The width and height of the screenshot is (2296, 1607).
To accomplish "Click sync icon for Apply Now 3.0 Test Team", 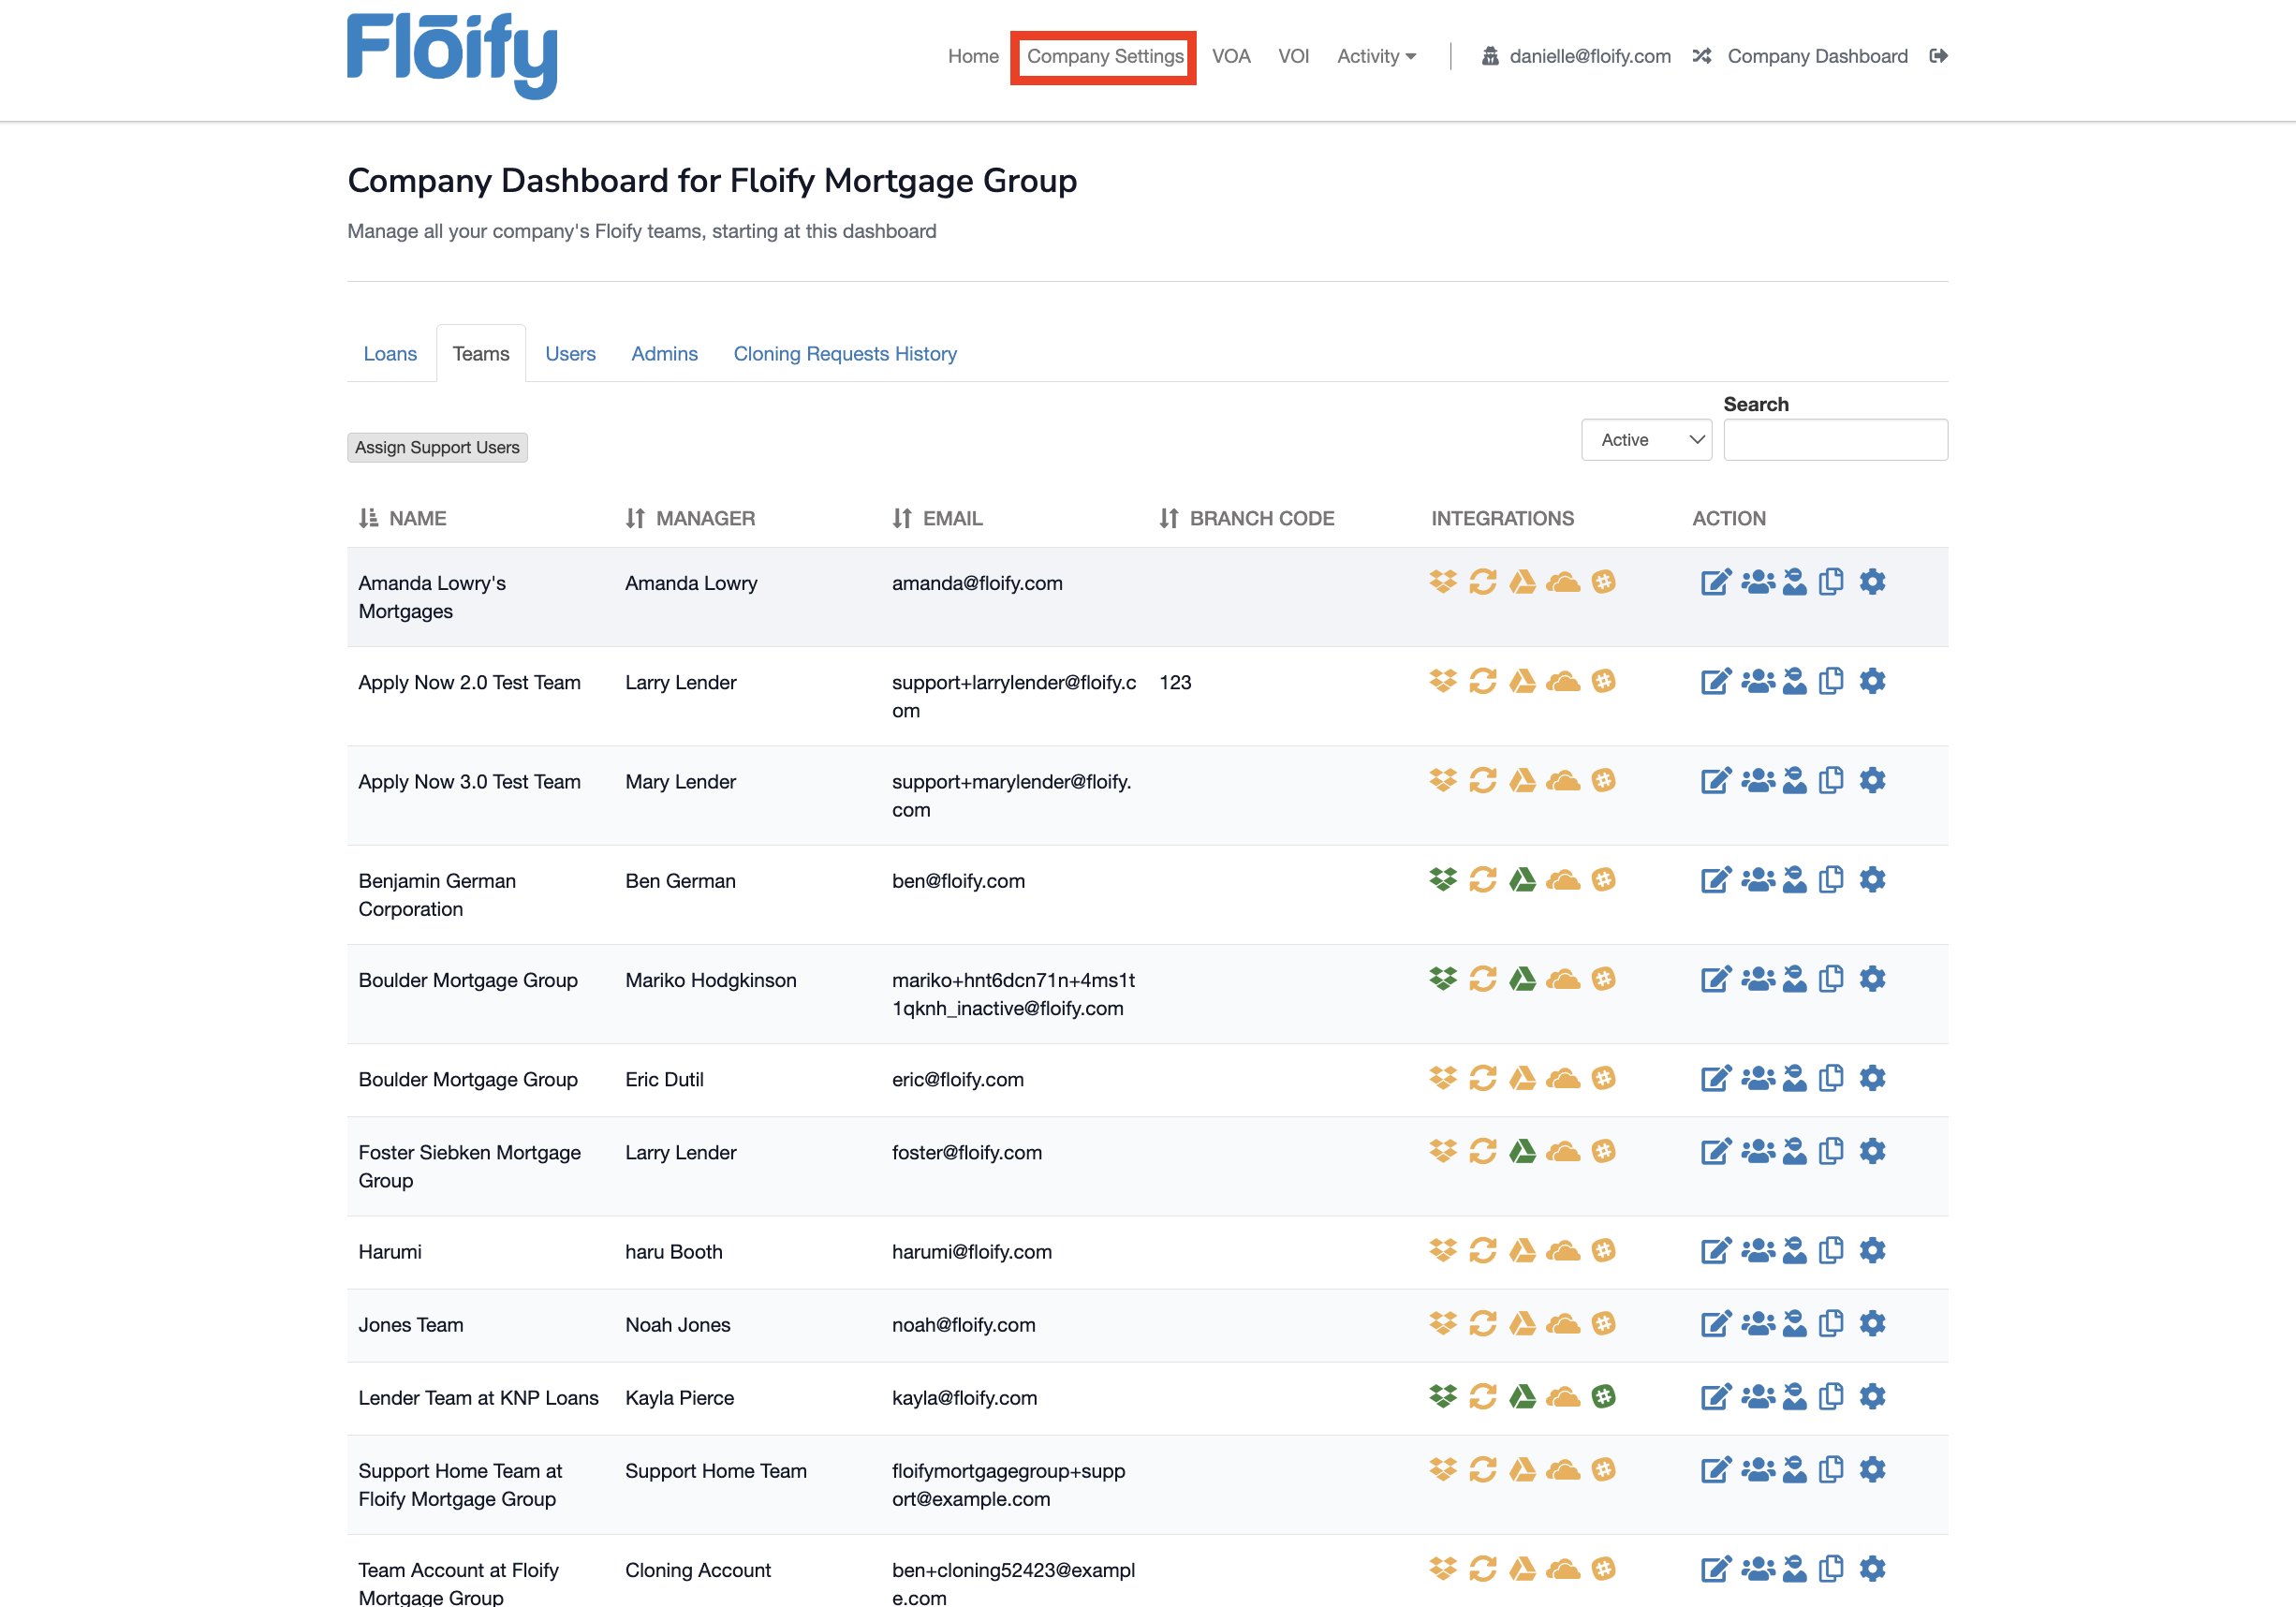I will pos(1482,780).
